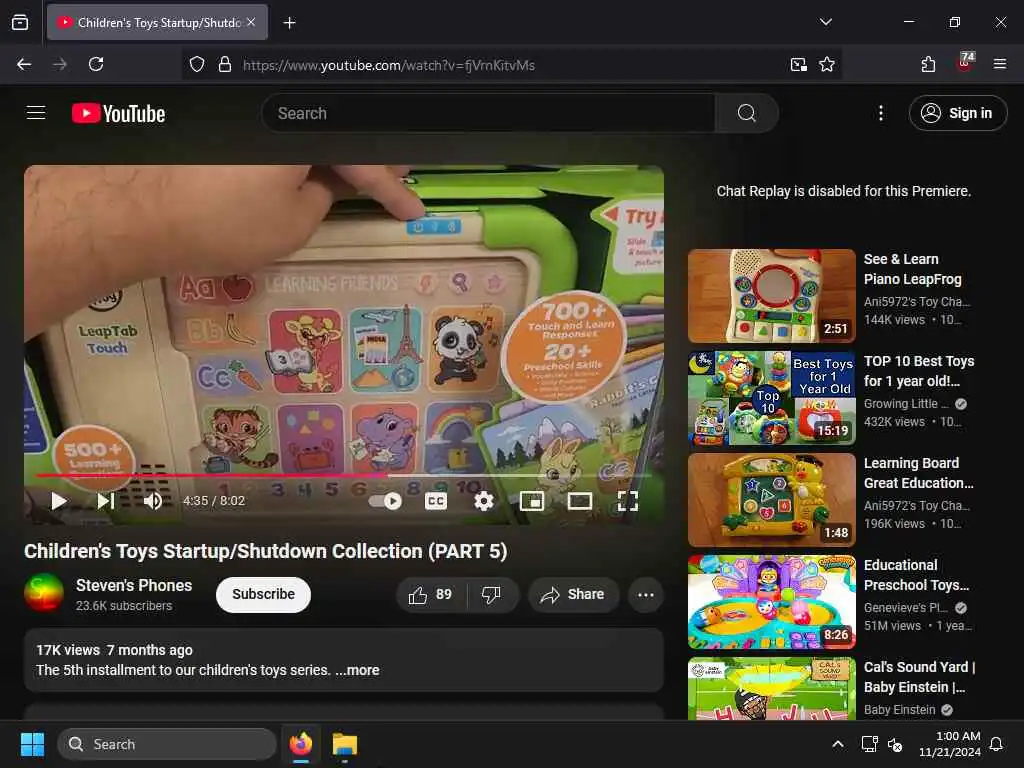Open notifications bell in taskbar
Screen dimensions: 1024x768
[996, 744]
